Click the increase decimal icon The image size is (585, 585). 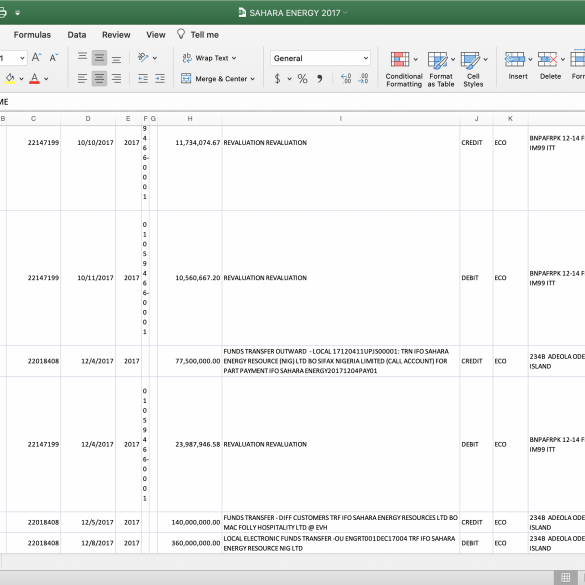[x=346, y=78]
